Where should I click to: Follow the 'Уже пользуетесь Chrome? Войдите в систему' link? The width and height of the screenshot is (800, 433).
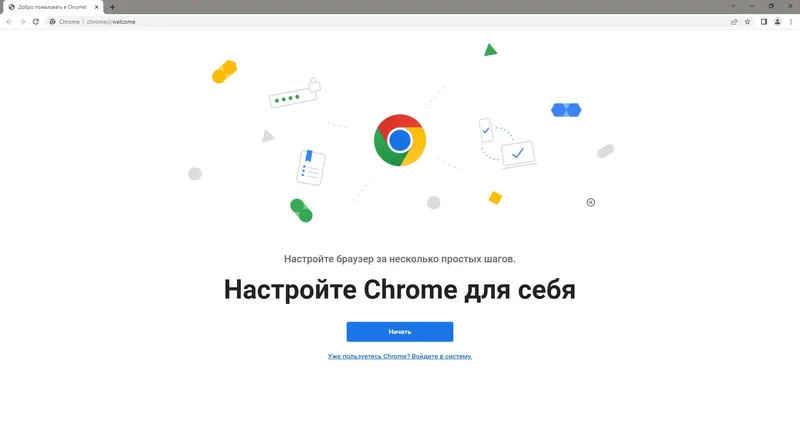point(399,356)
